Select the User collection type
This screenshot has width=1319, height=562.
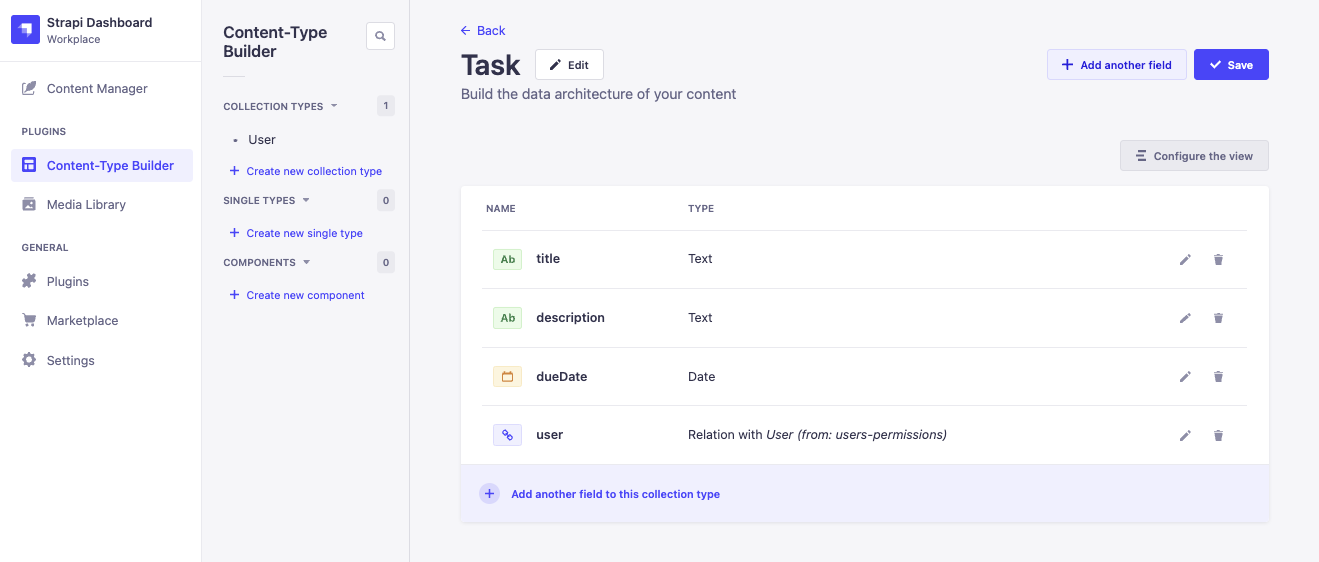coord(262,140)
